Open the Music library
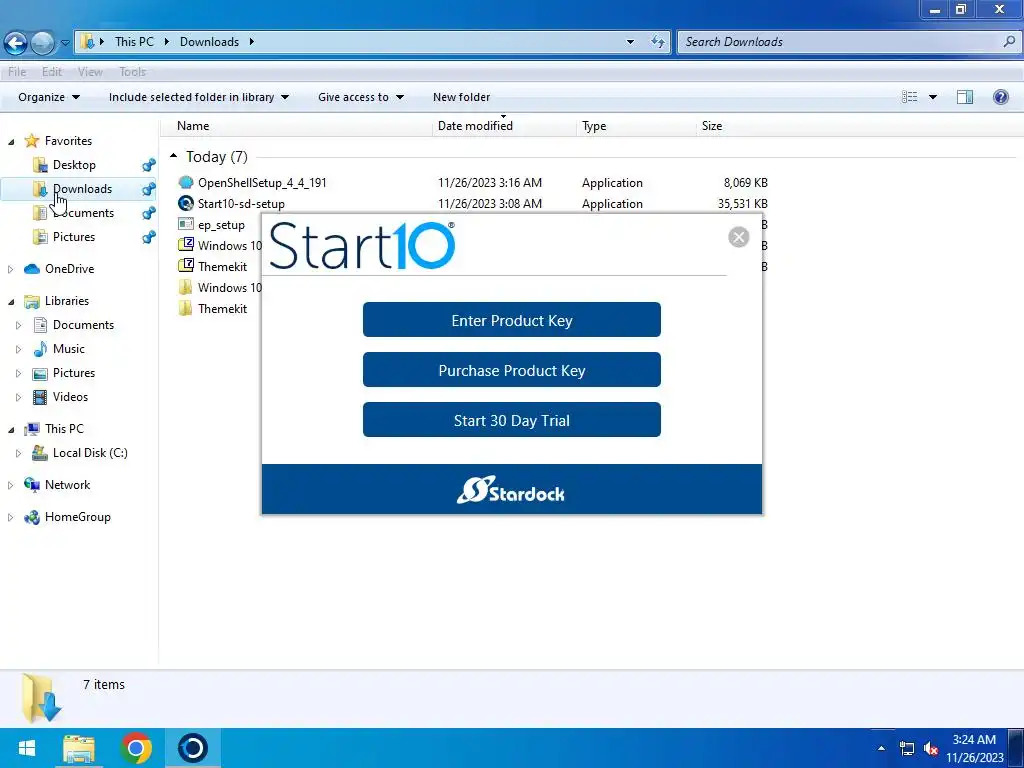This screenshot has height=768, width=1024. 69,349
